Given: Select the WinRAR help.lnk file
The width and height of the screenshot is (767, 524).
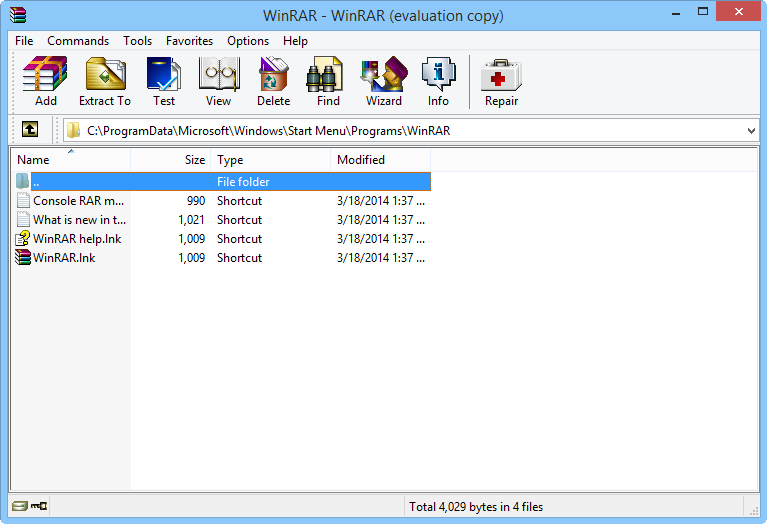Looking at the screenshot, I should 76,239.
